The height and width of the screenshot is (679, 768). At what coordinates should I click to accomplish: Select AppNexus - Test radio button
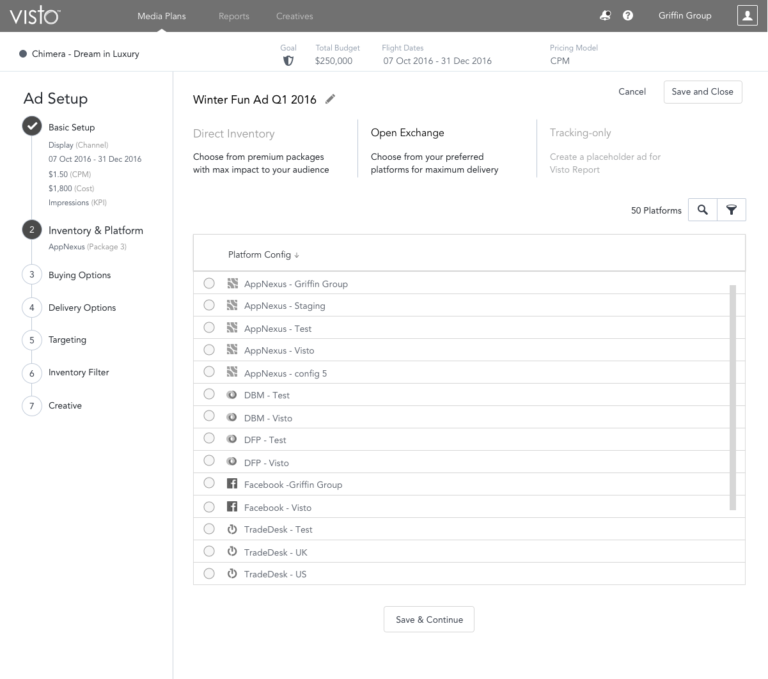click(209, 327)
